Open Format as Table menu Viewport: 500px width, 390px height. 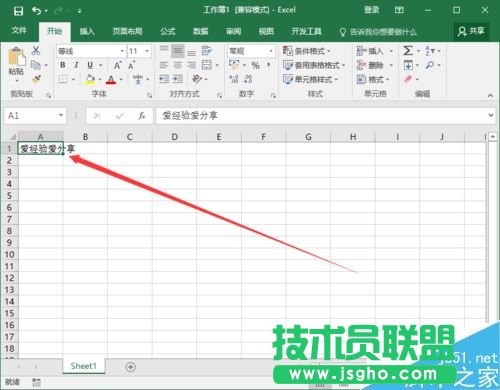pyautogui.click(x=314, y=65)
